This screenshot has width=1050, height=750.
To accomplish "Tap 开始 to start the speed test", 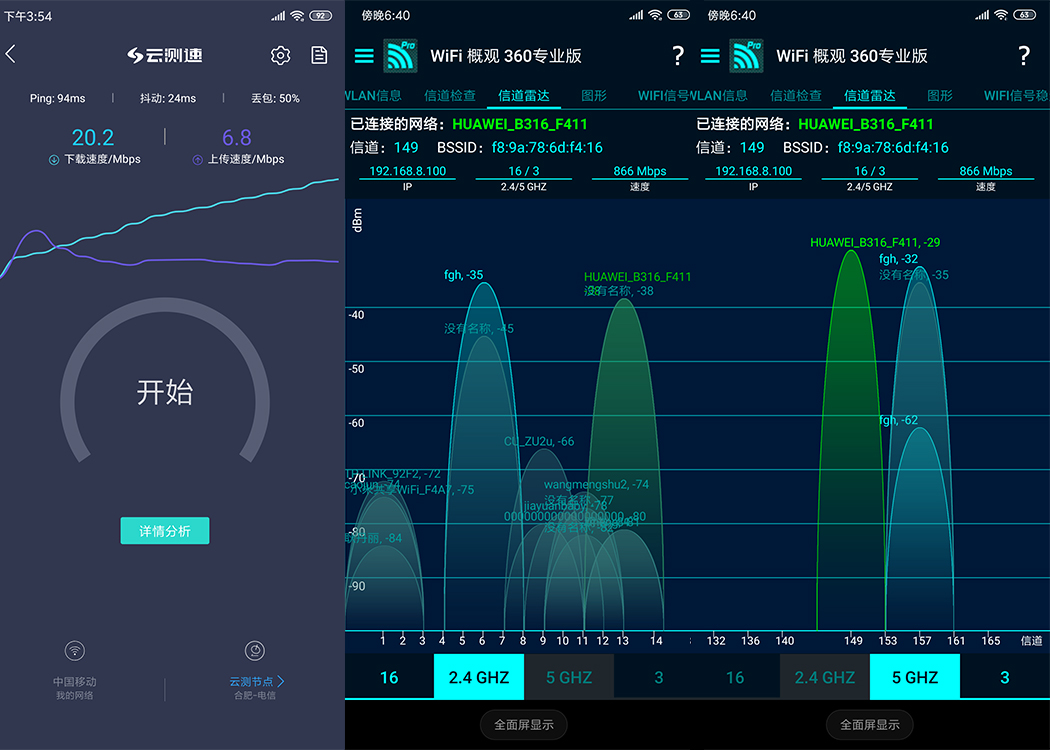I will pyautogui.click(x=165, y=393).
